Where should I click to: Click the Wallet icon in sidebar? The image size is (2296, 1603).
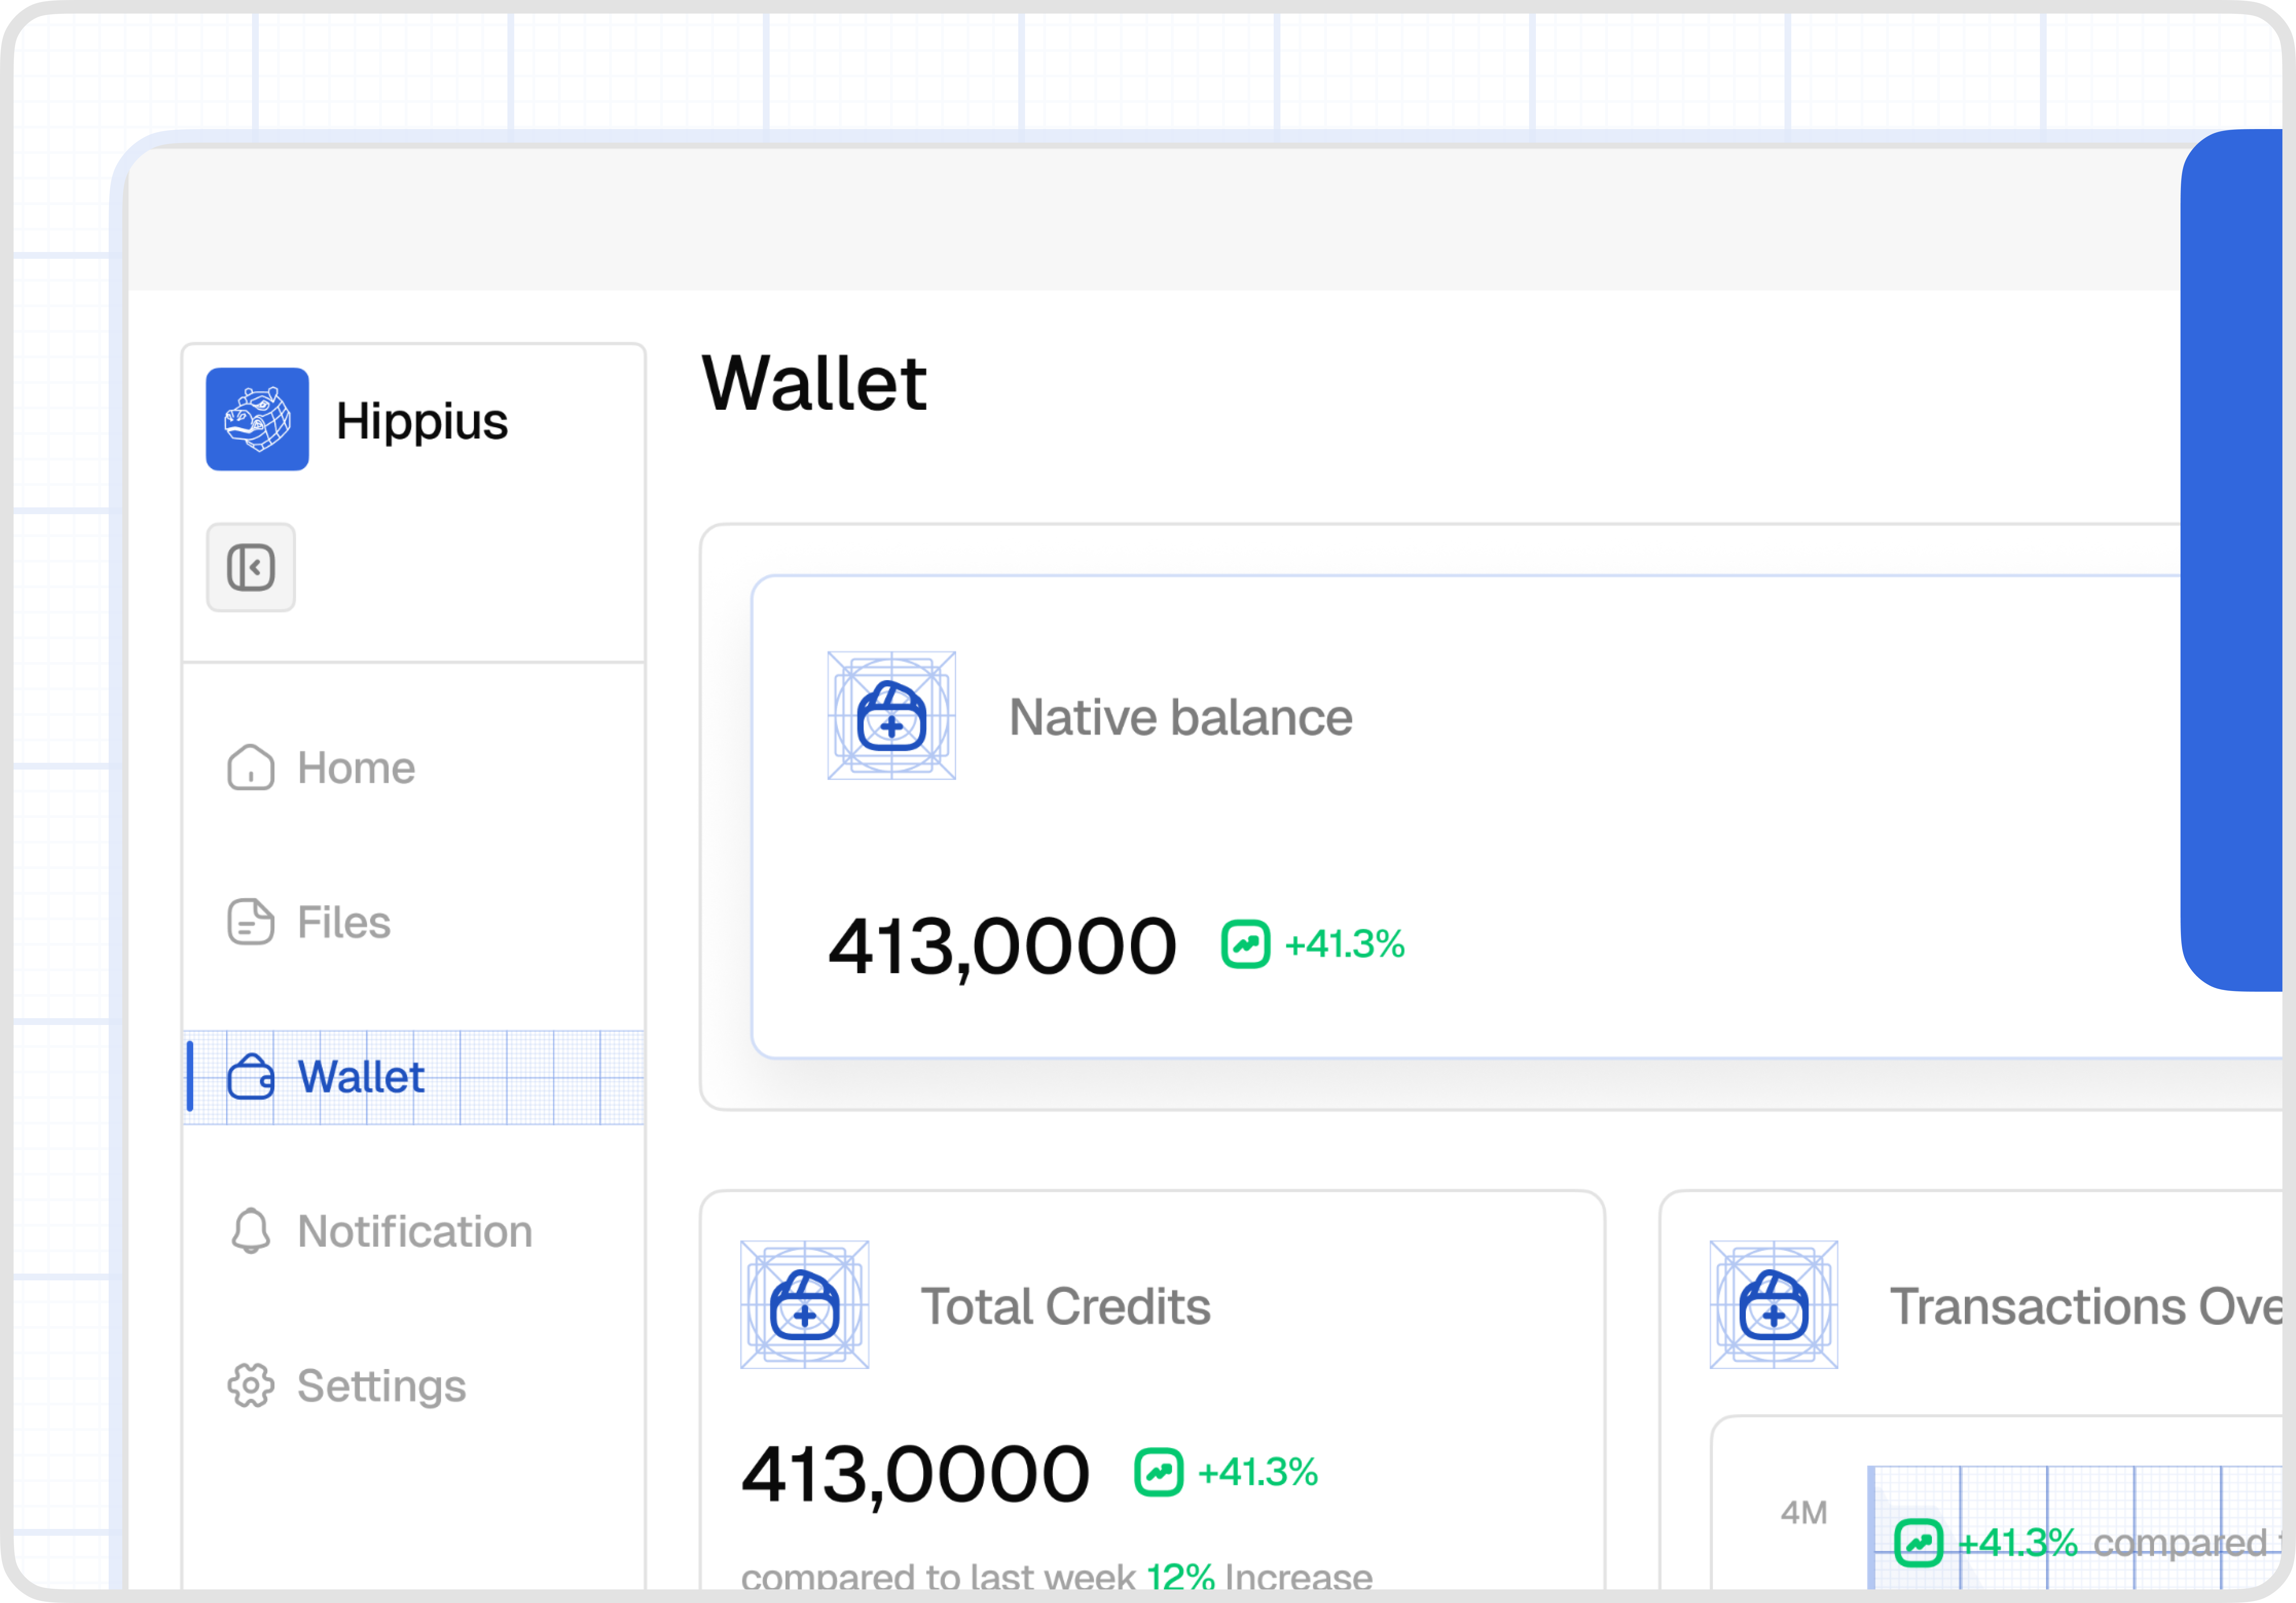[x=251, y=1077]
